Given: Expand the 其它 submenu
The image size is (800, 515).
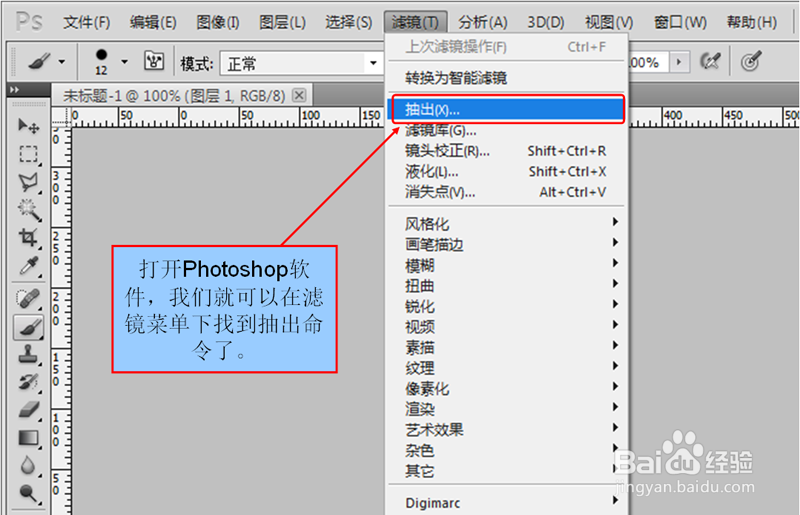Looking at the screenshot, I should (506, 471).
